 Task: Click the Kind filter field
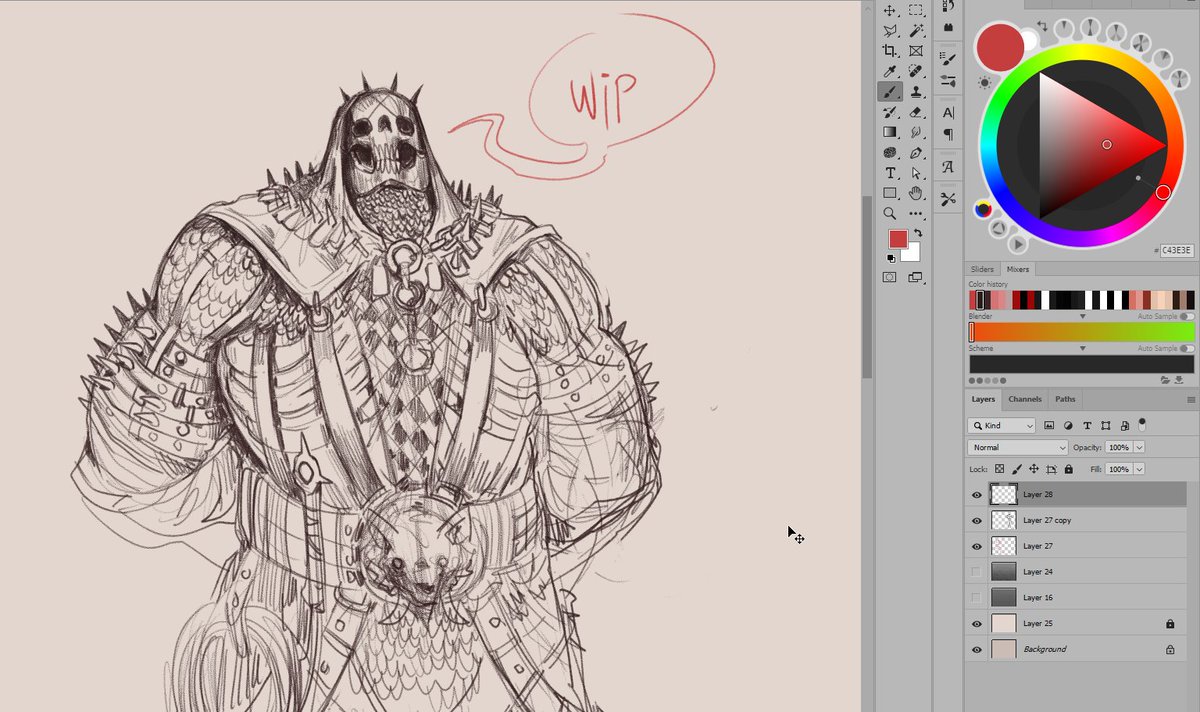(1000, 425)
